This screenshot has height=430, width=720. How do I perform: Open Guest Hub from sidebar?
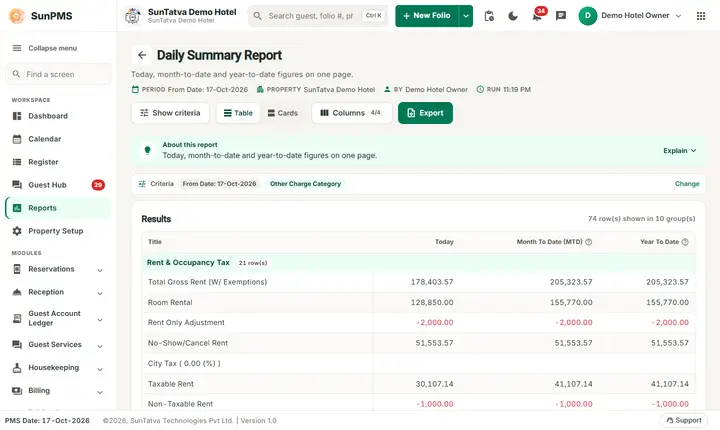(x=58, y=185)
